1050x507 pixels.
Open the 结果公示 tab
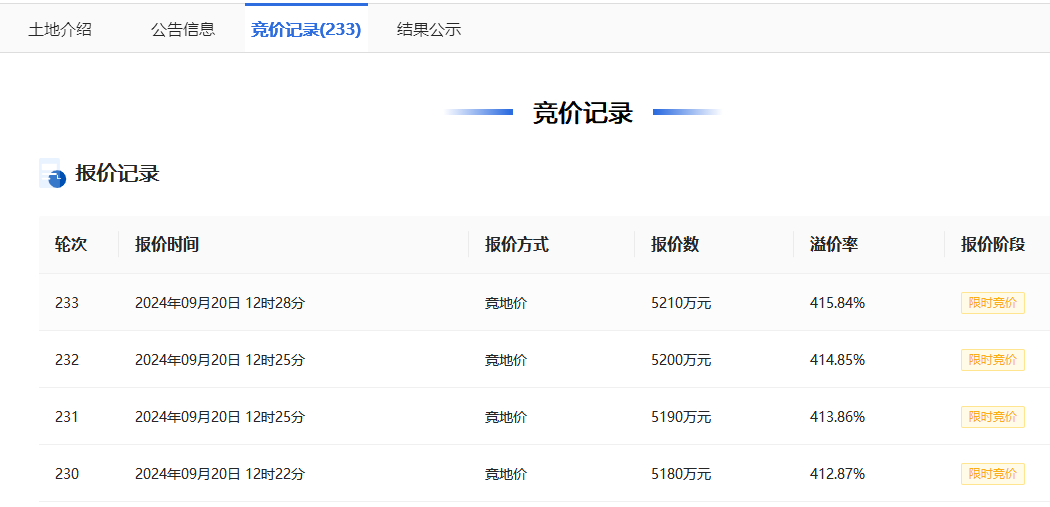(x=429, y=29)
